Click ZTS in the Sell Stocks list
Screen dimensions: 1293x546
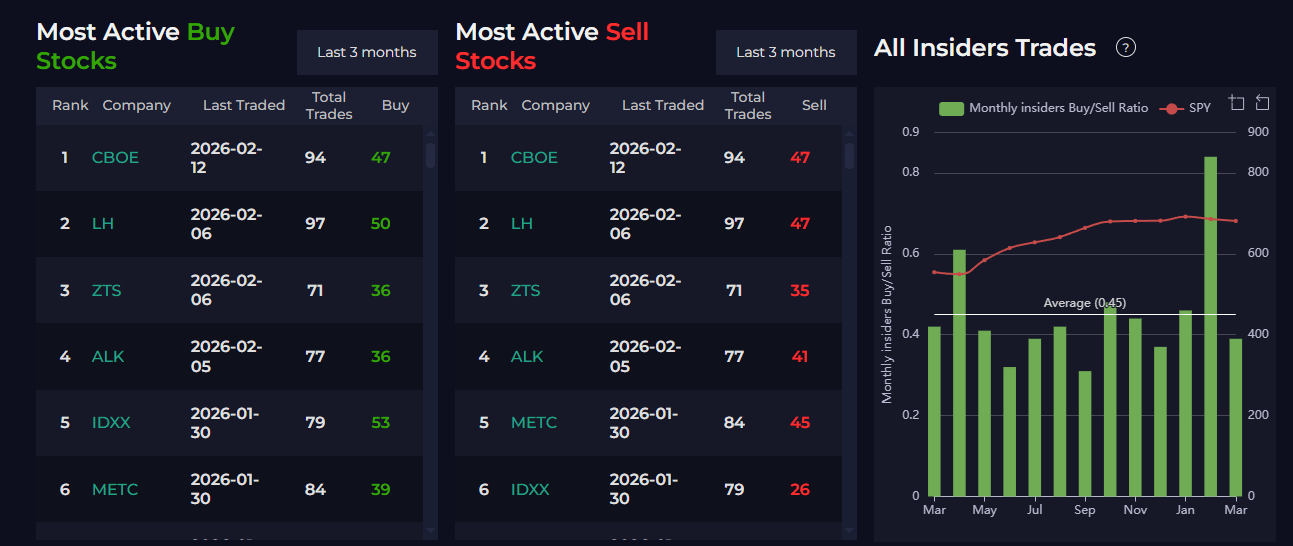(525, 290)
